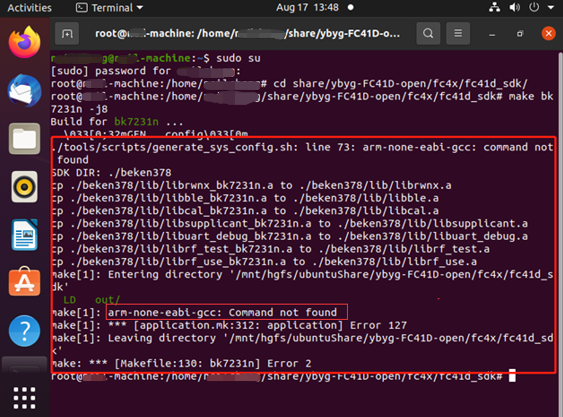Click the 'Entering directory' make line
The width and height of the screenshot is (563, 417).
[x=302, y=281]
